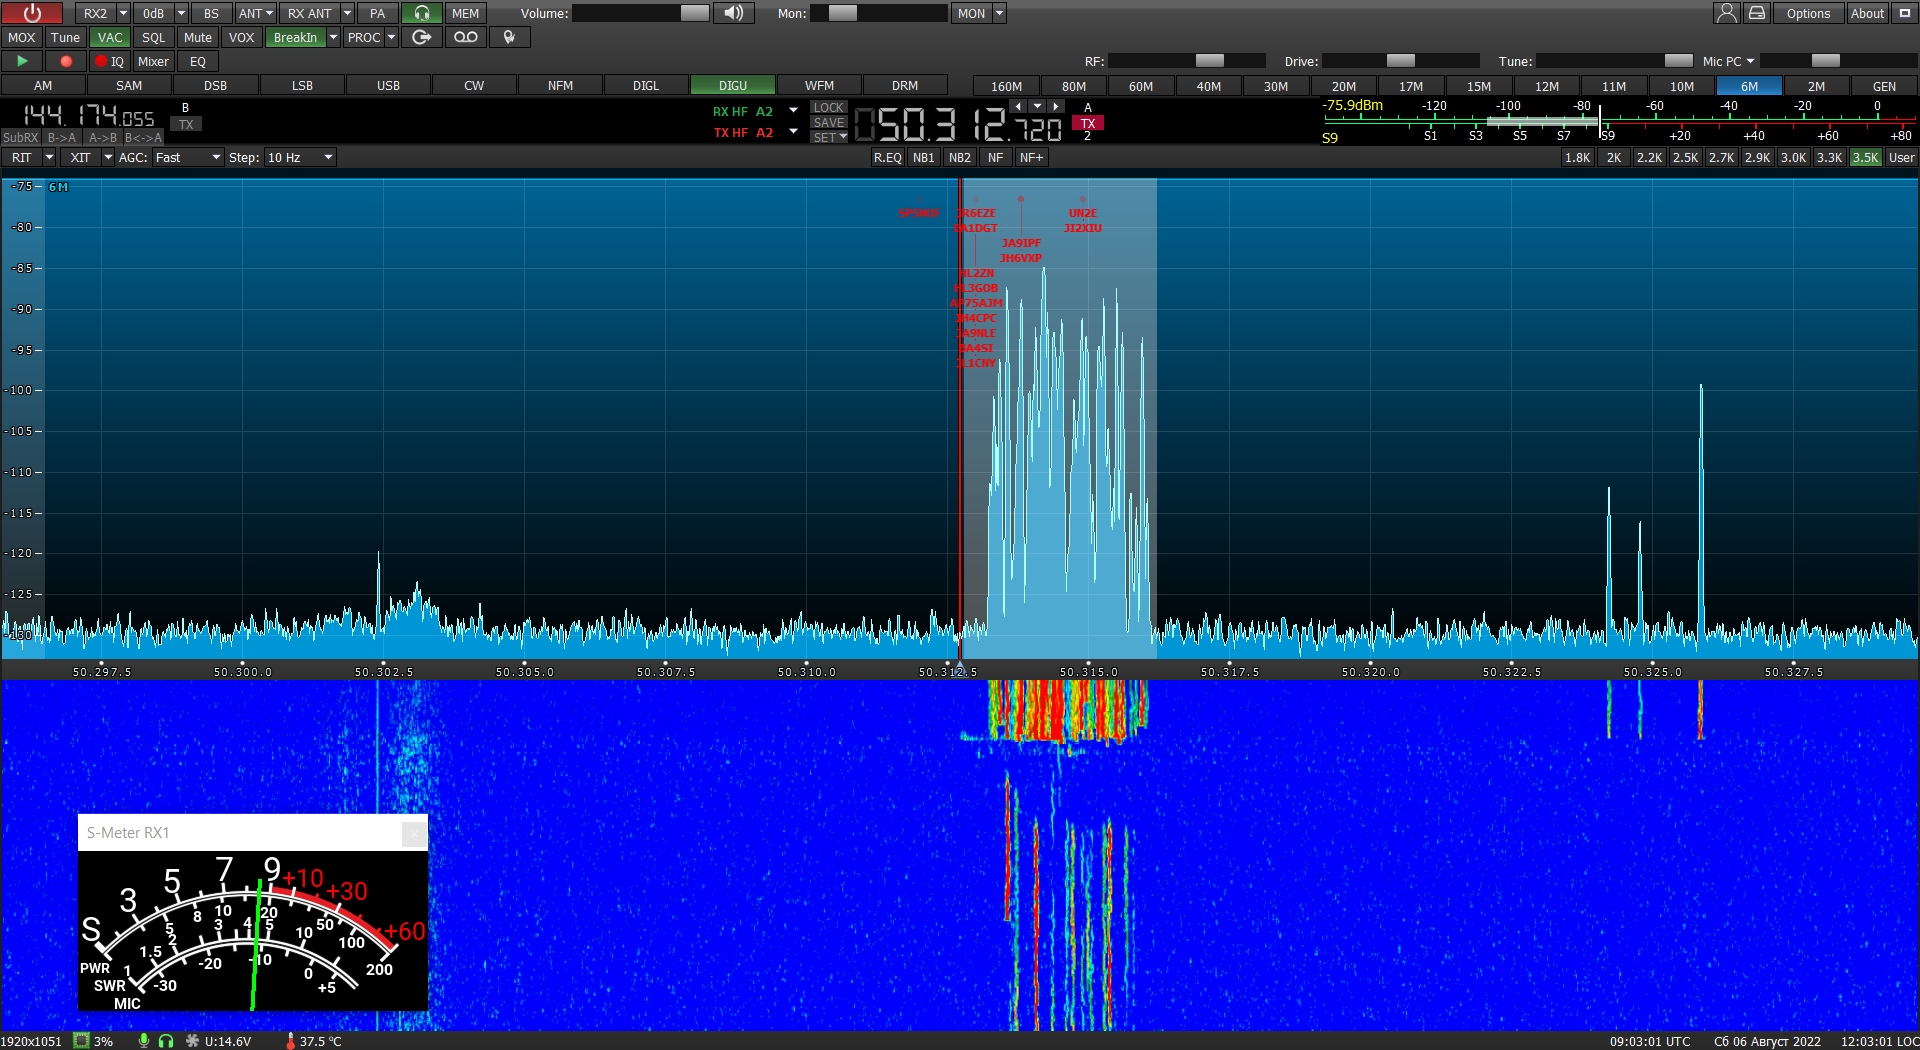The image size is (1920, 1050).
Task: Open the PROC dropdown arrow
Action: point(391,37)
